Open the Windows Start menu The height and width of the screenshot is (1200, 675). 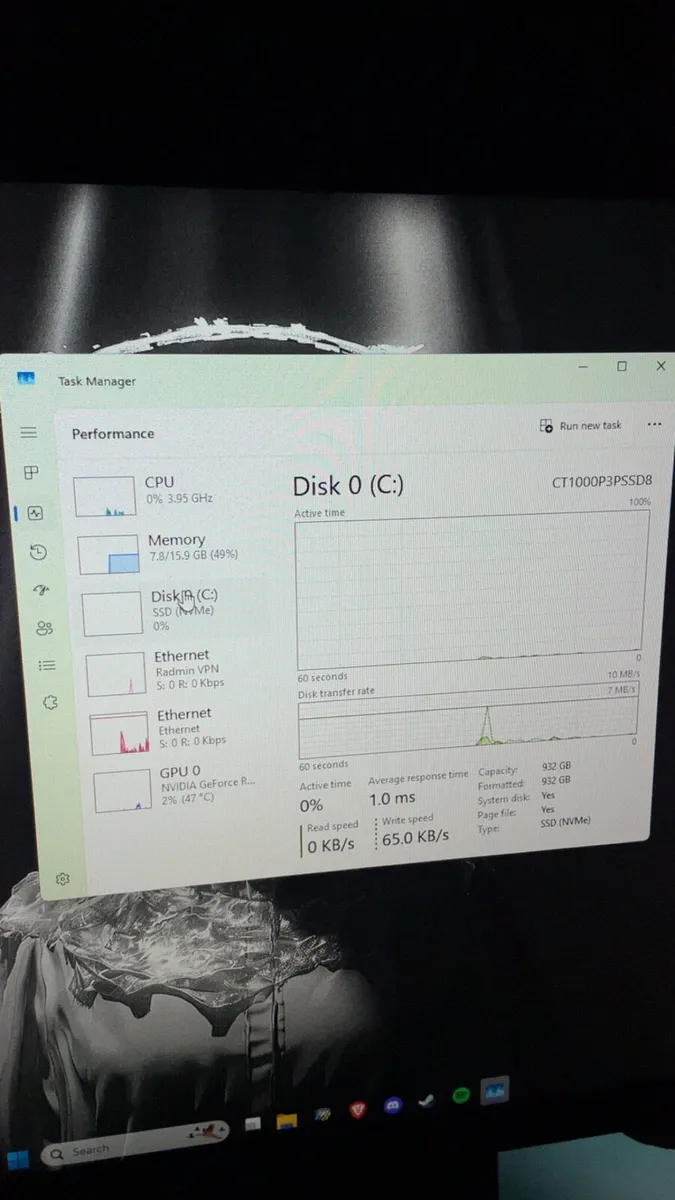[18, 1160]
